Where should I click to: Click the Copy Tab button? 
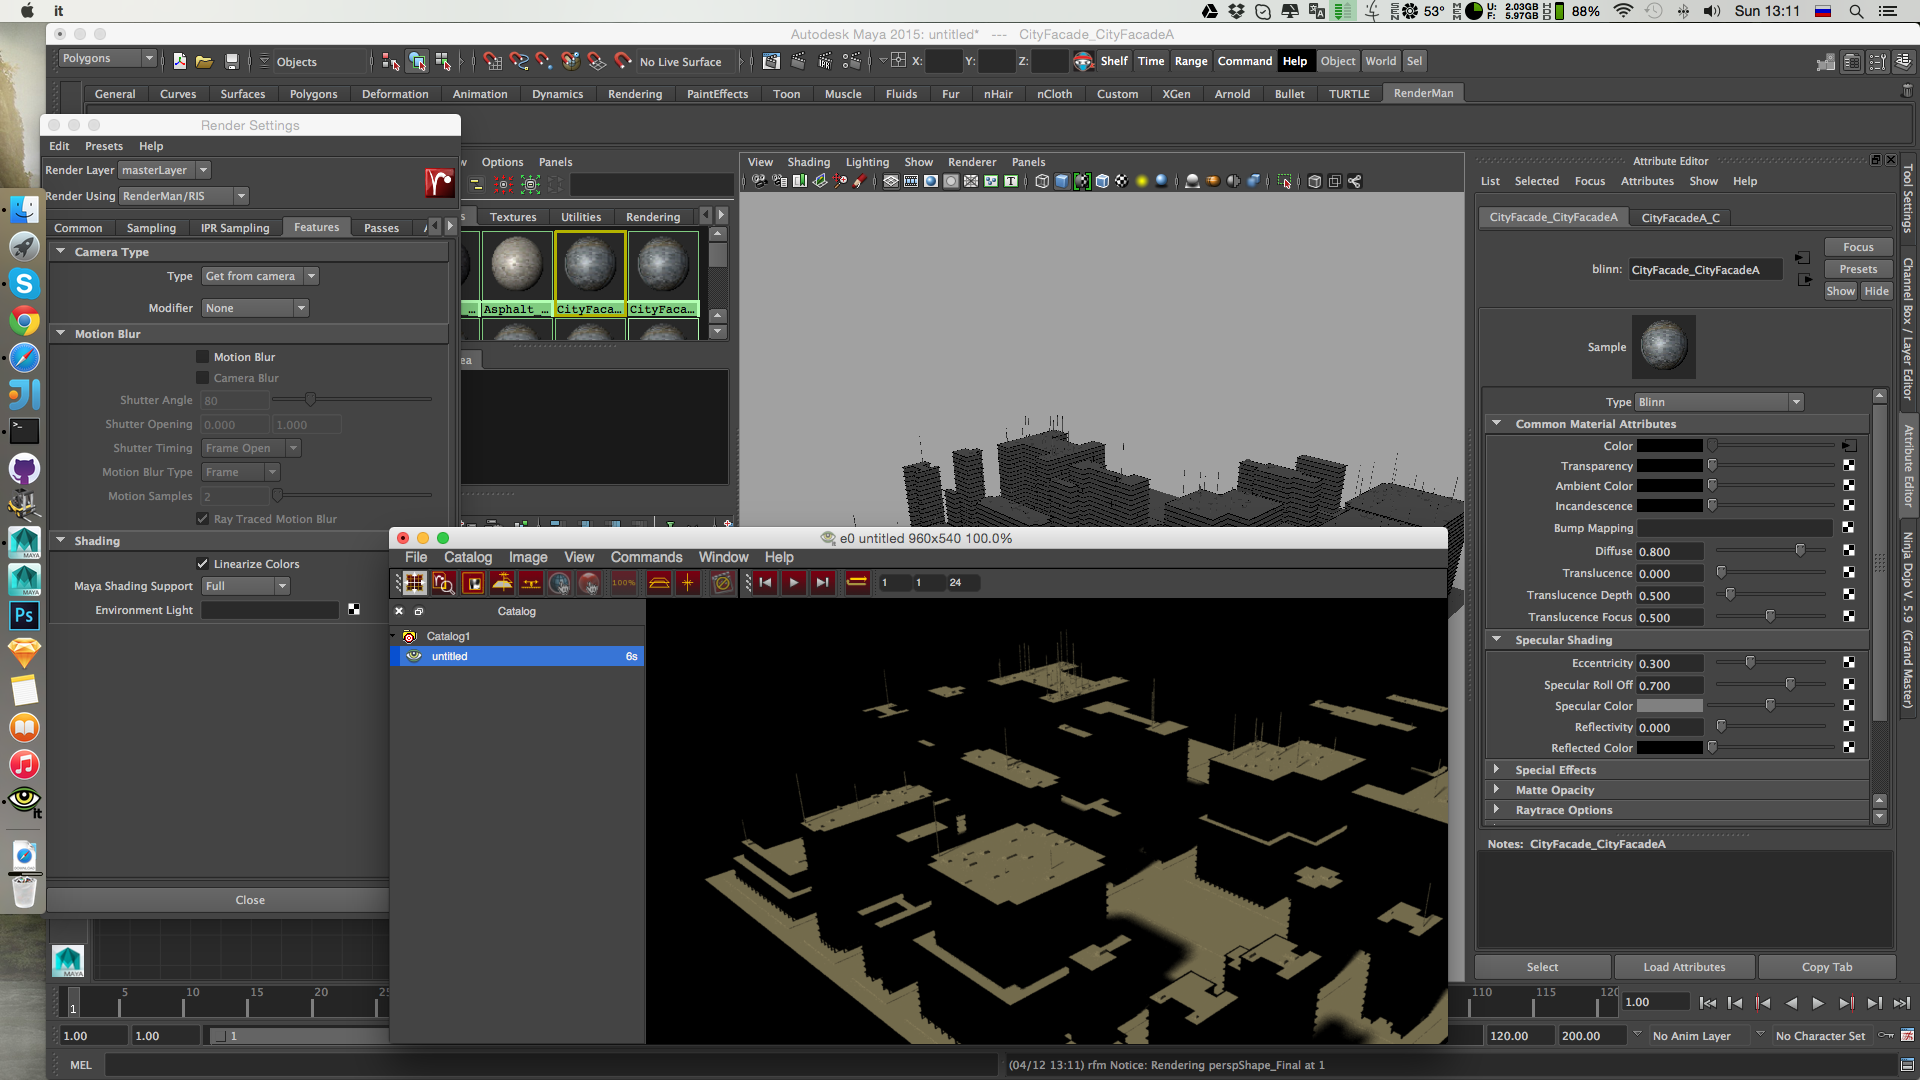point(1827,967)
